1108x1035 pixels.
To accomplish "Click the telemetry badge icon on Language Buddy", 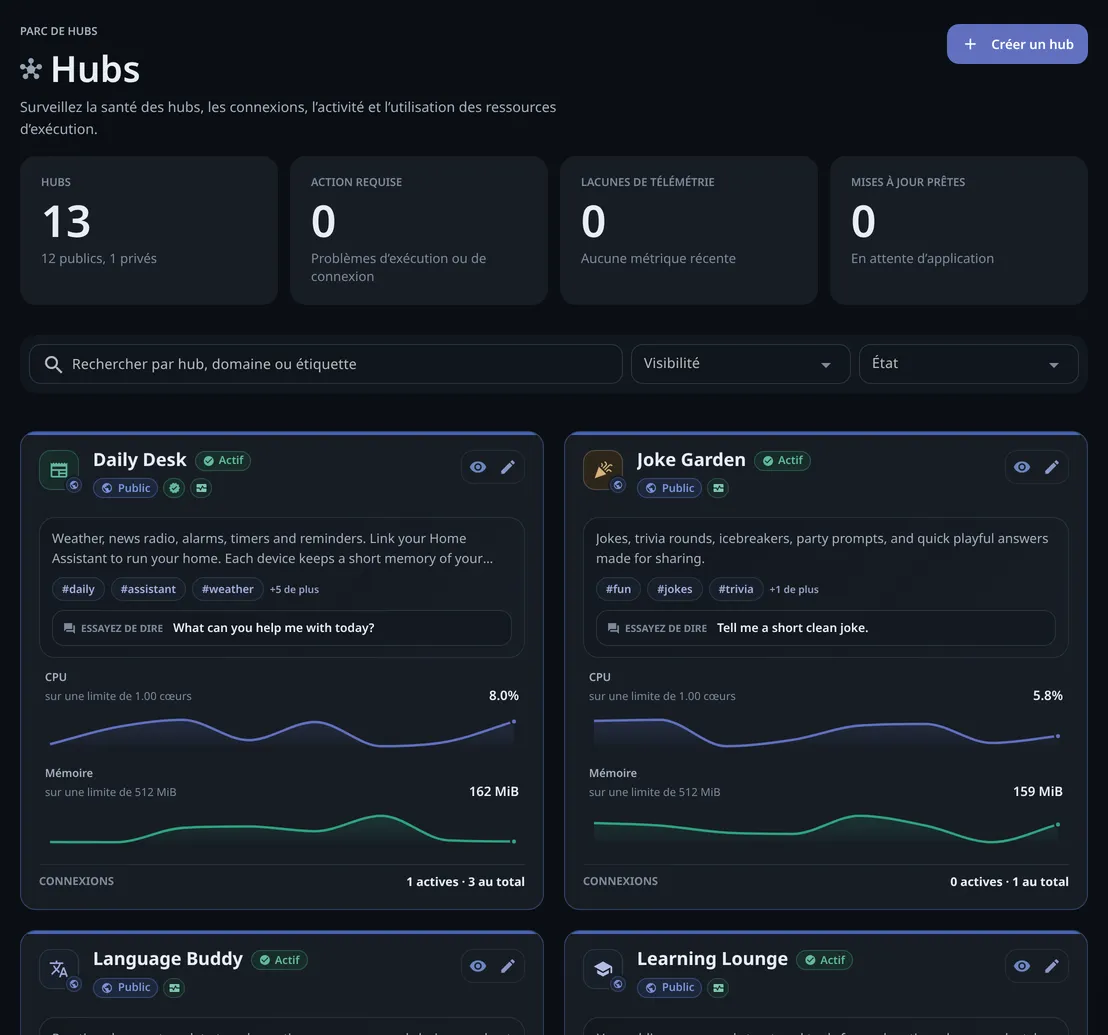I will [x=175, y=988].
